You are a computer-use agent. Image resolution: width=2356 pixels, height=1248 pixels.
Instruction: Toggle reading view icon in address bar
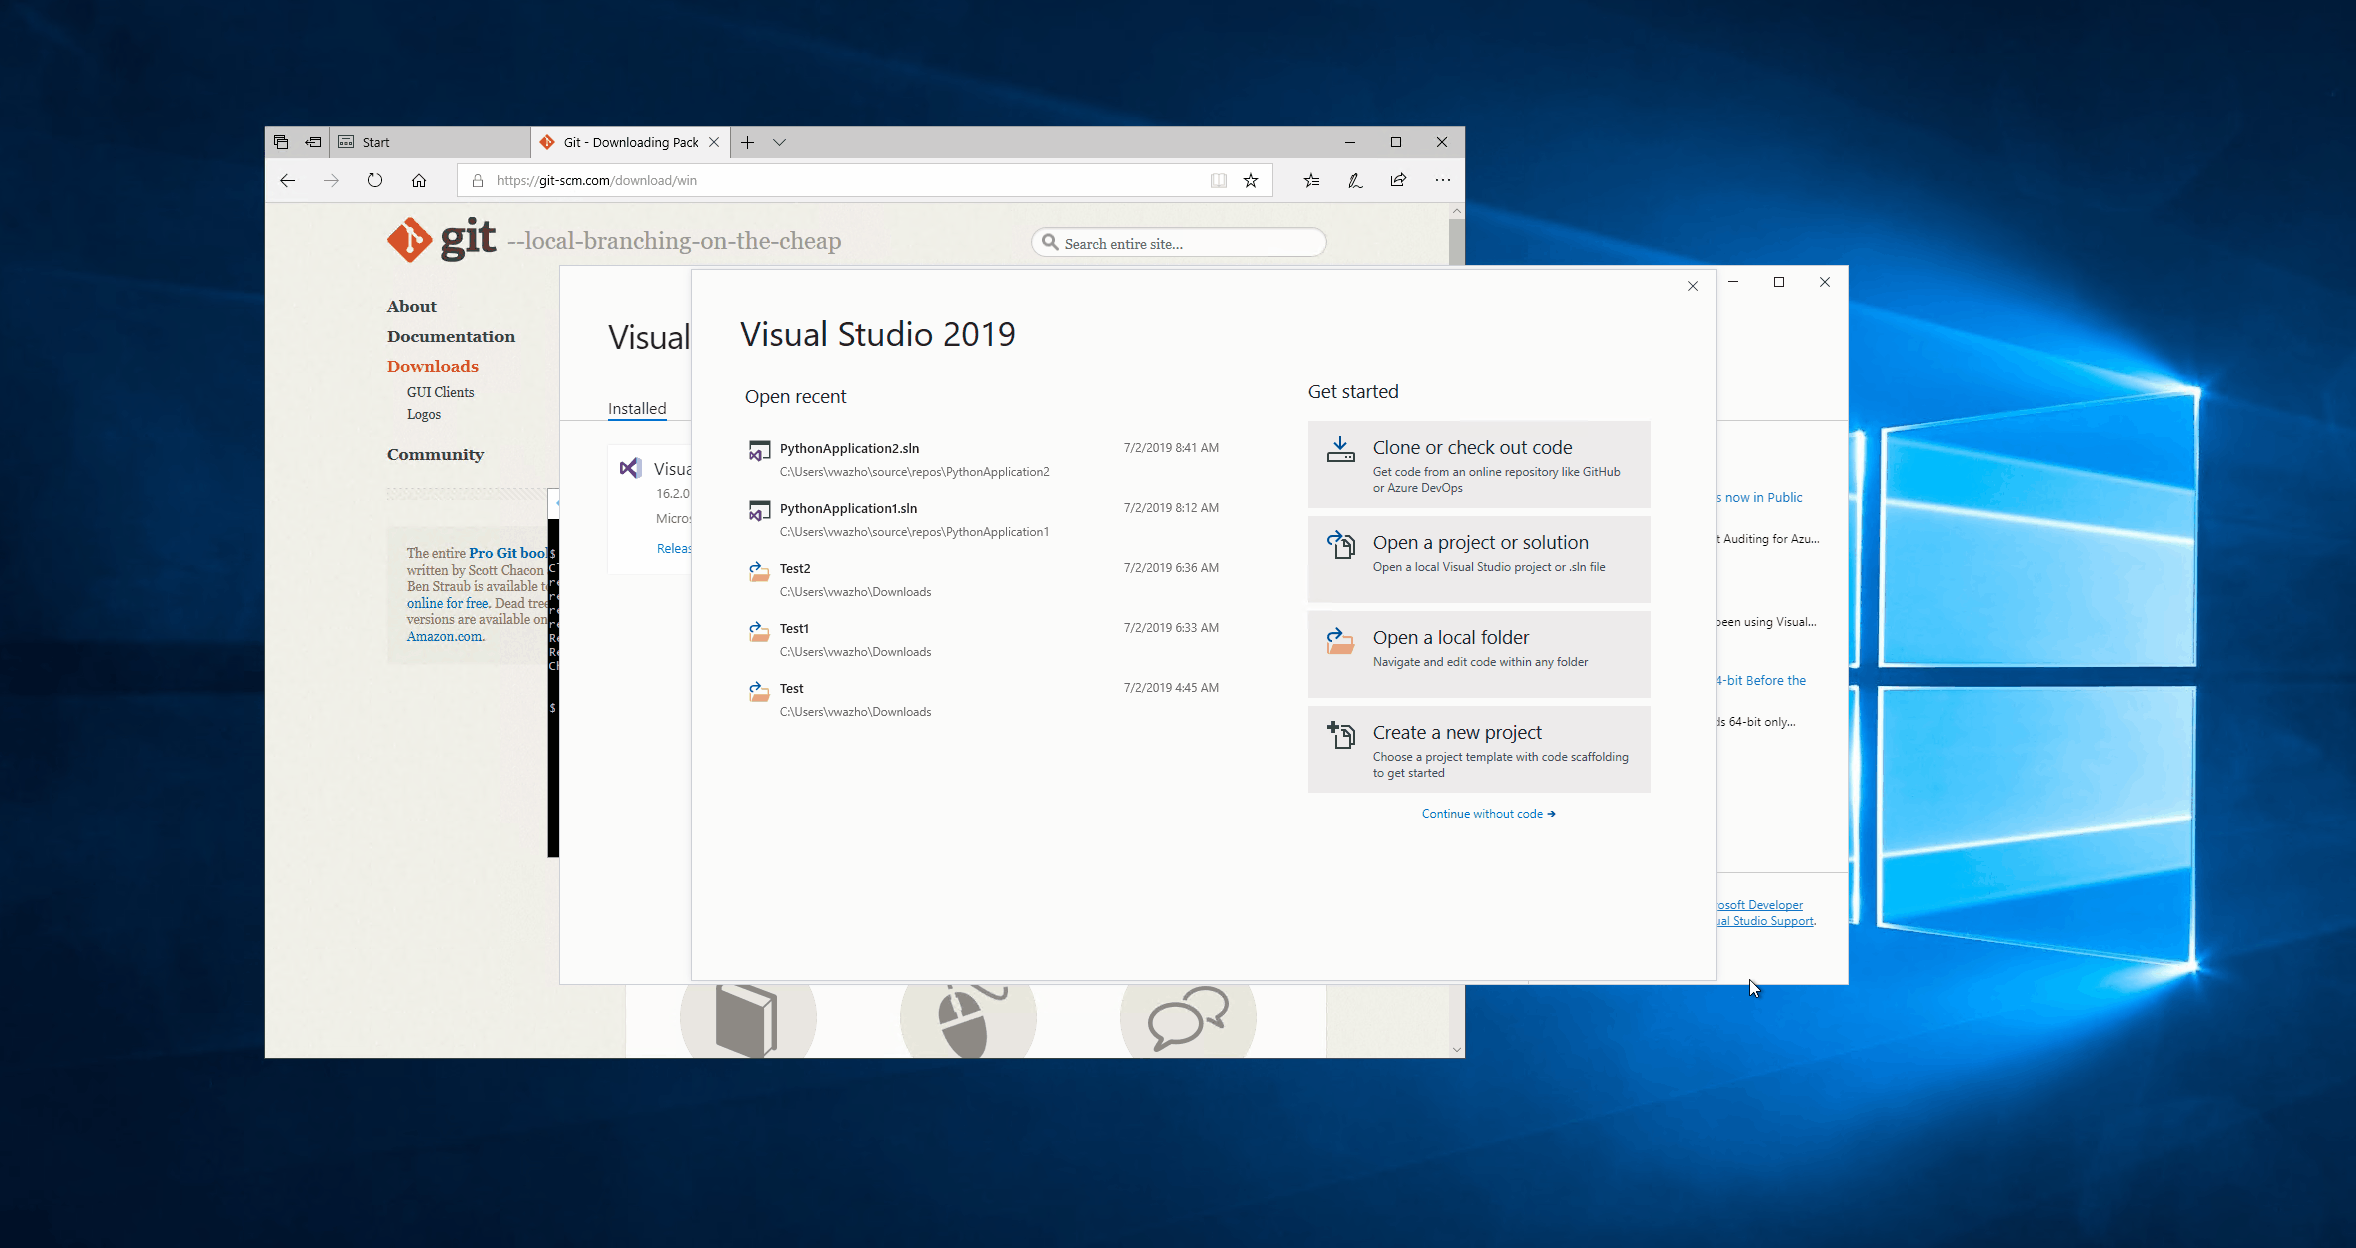pos(1218,180)
